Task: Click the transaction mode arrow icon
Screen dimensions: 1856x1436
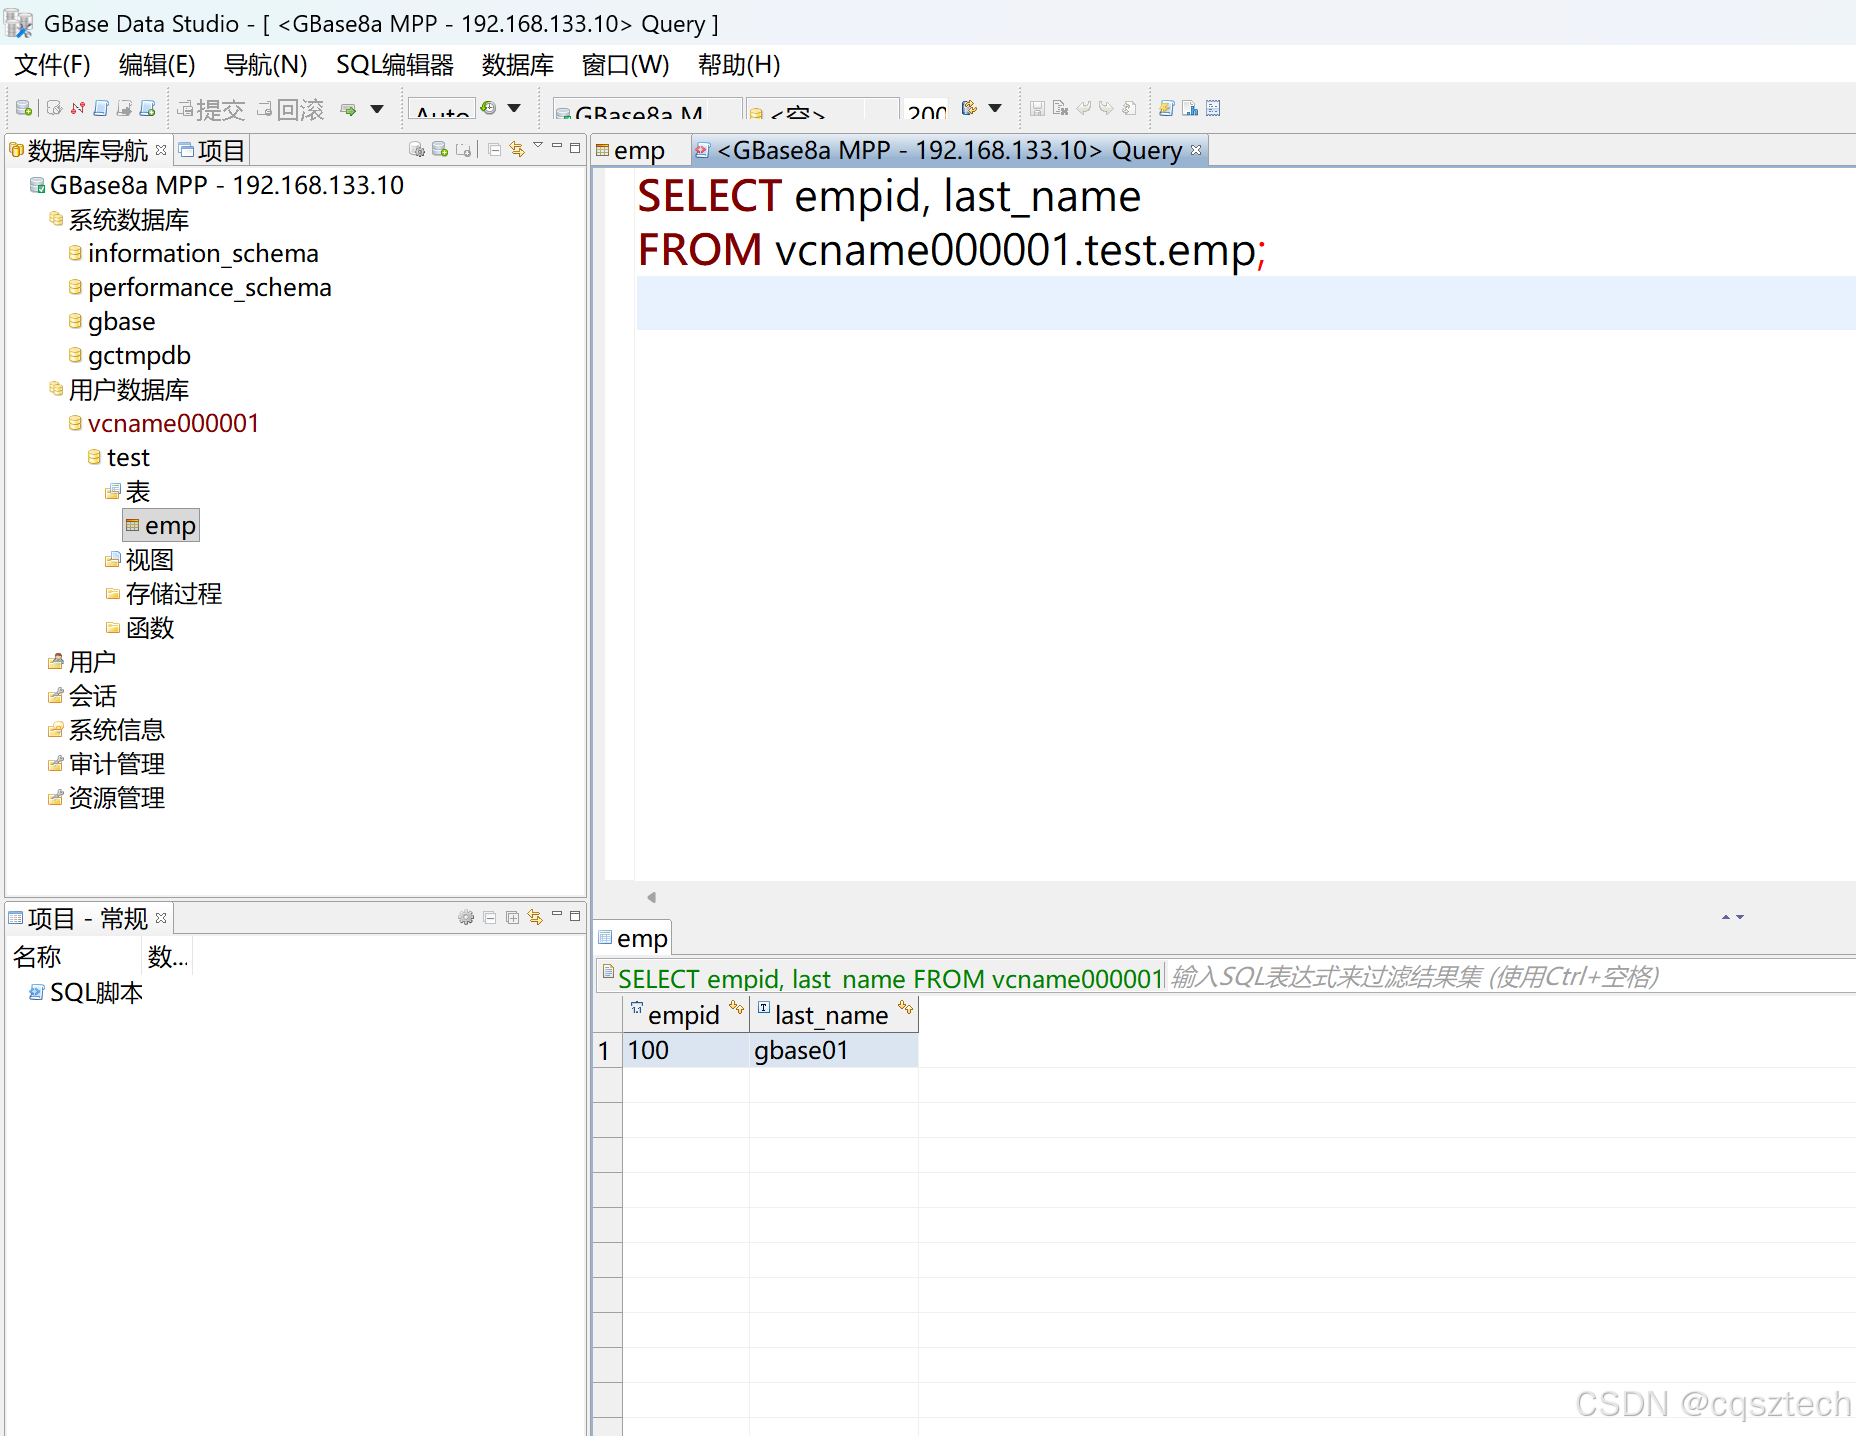Action: 349,109
